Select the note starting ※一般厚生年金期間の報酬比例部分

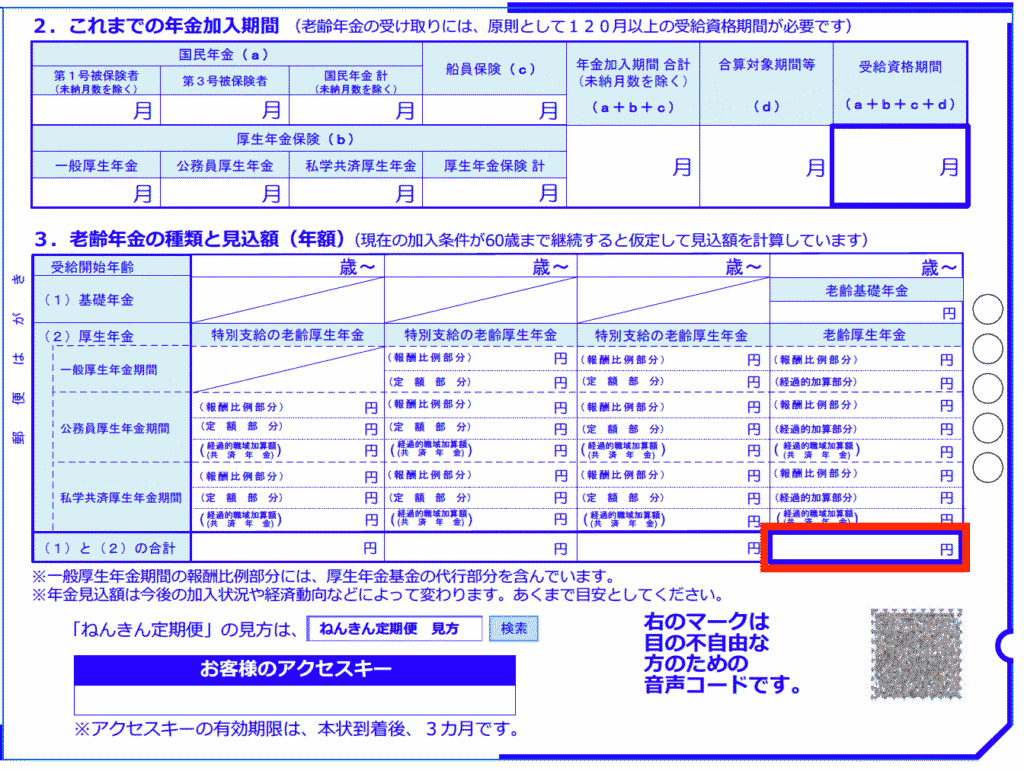click(324, 576)
